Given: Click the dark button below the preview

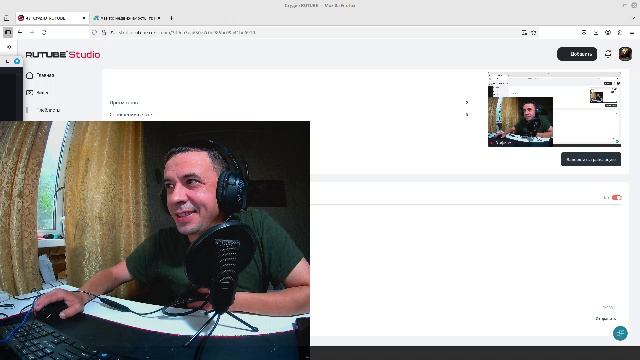Looking at the screenshot, I should (x=591, y=159).
